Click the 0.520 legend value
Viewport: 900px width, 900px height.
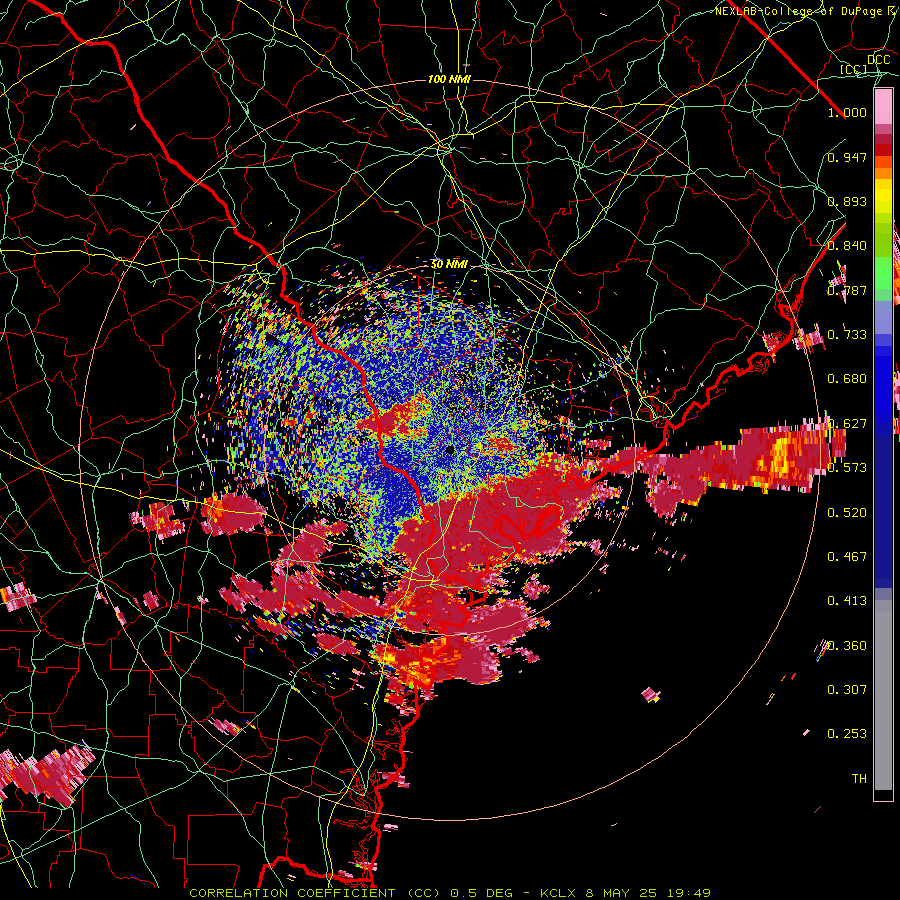pyautogui.click(x=847, y=512)
